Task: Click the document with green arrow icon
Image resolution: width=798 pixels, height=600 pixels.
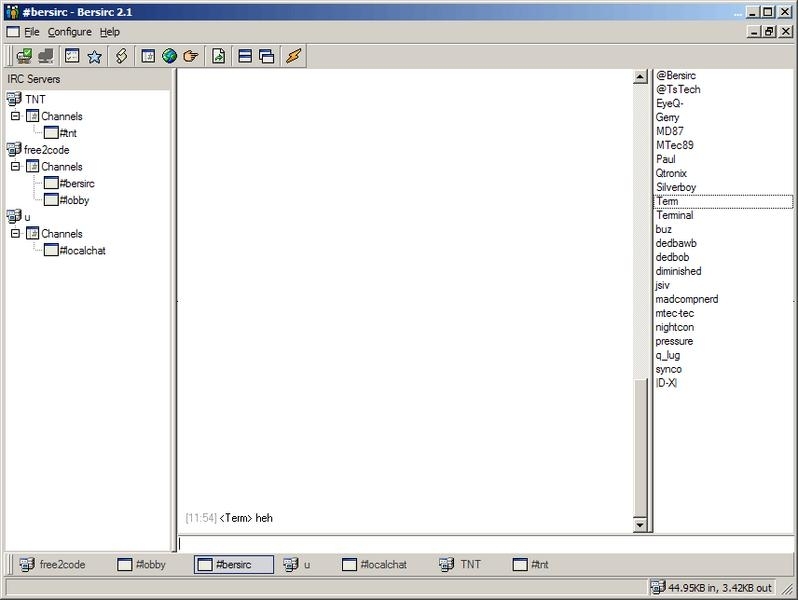Action: [x=218, y=56]
